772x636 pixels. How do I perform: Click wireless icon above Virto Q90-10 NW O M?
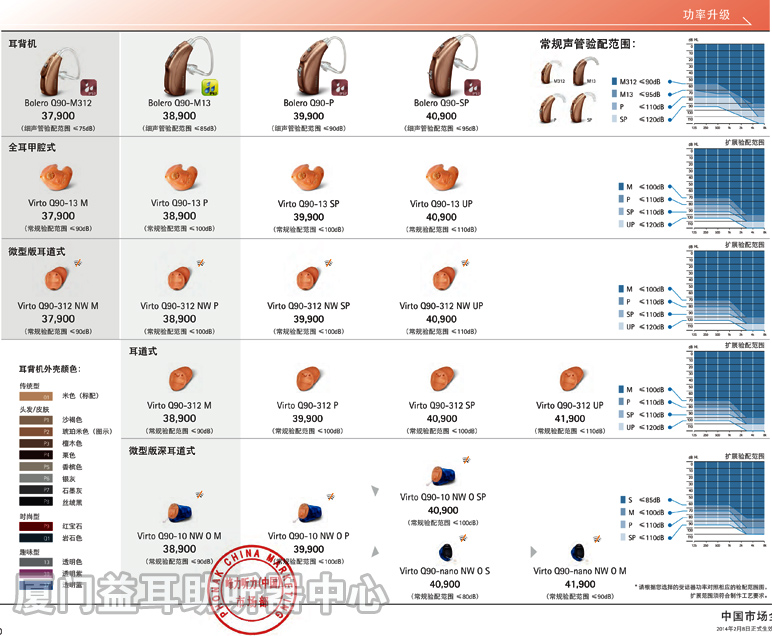pyautogui.click(x=199, y=494)
